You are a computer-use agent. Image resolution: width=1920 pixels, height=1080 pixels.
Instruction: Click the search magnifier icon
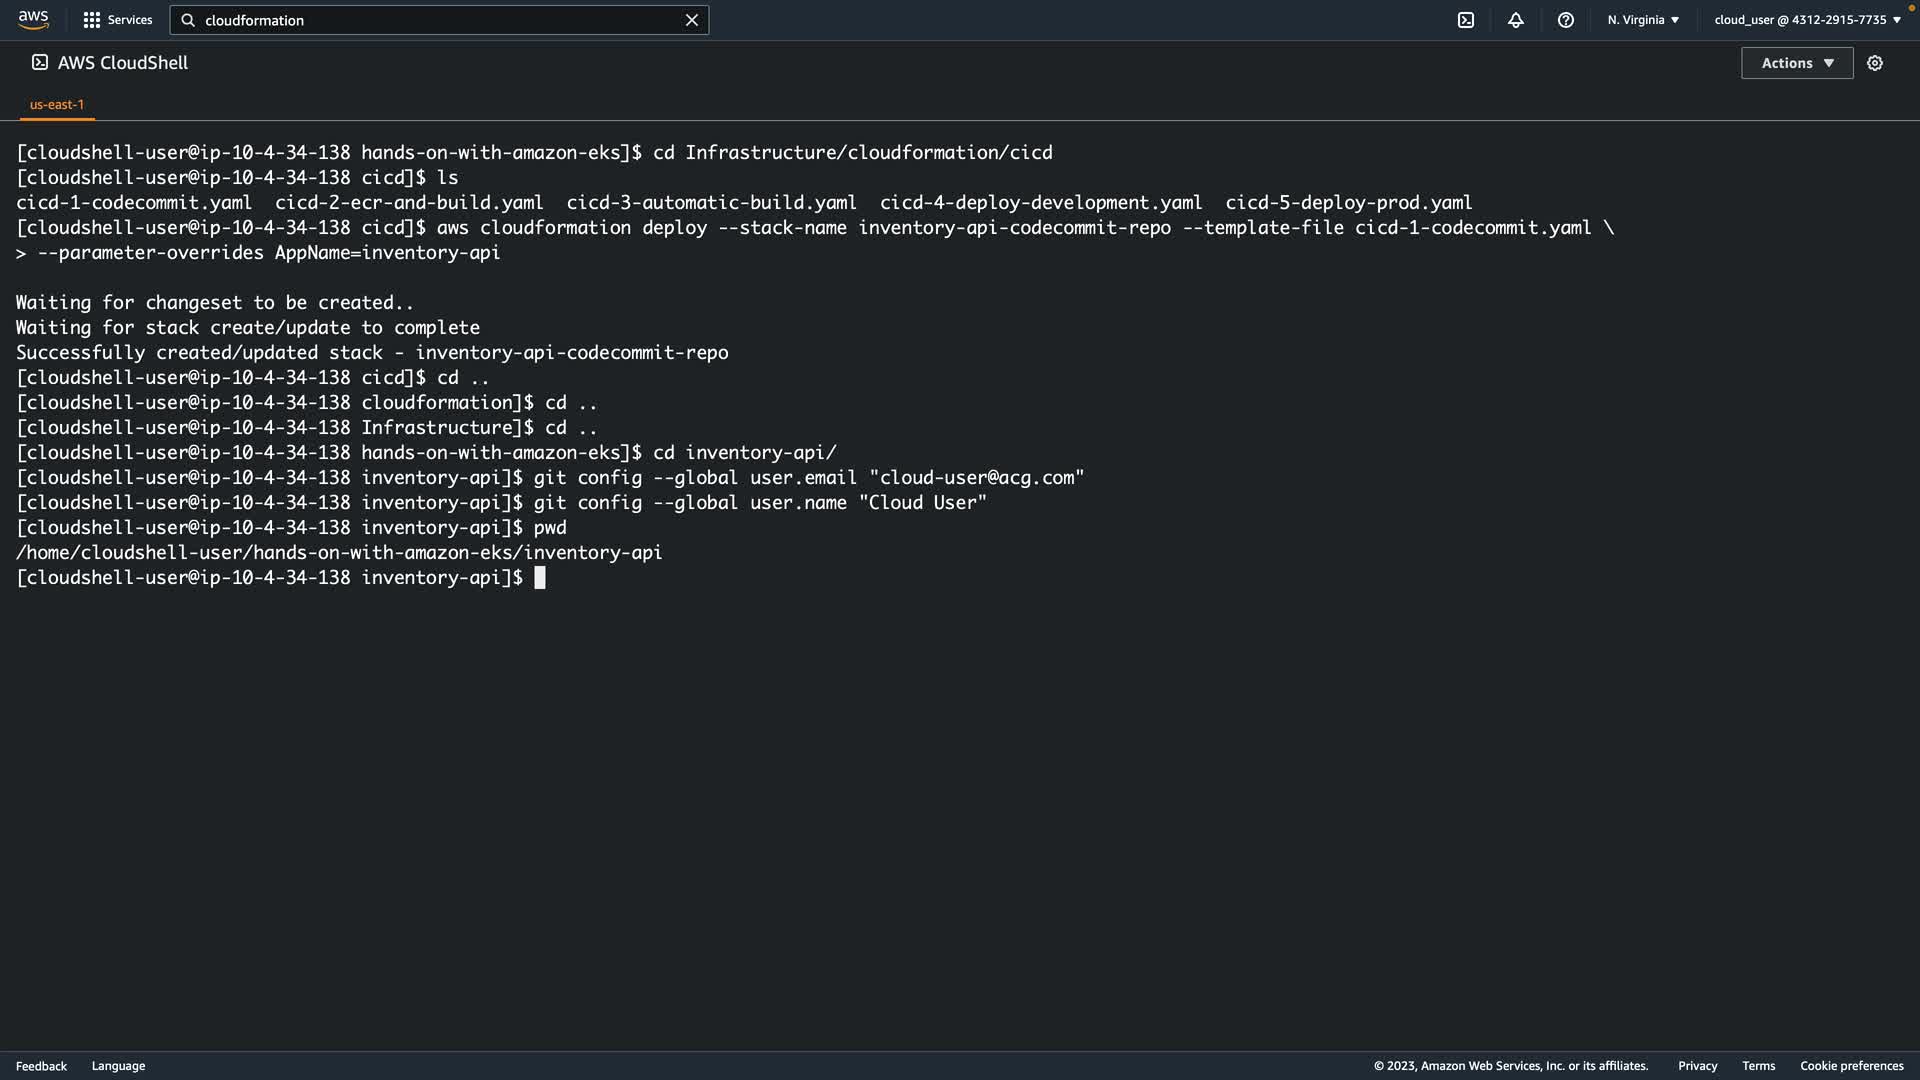188,20
